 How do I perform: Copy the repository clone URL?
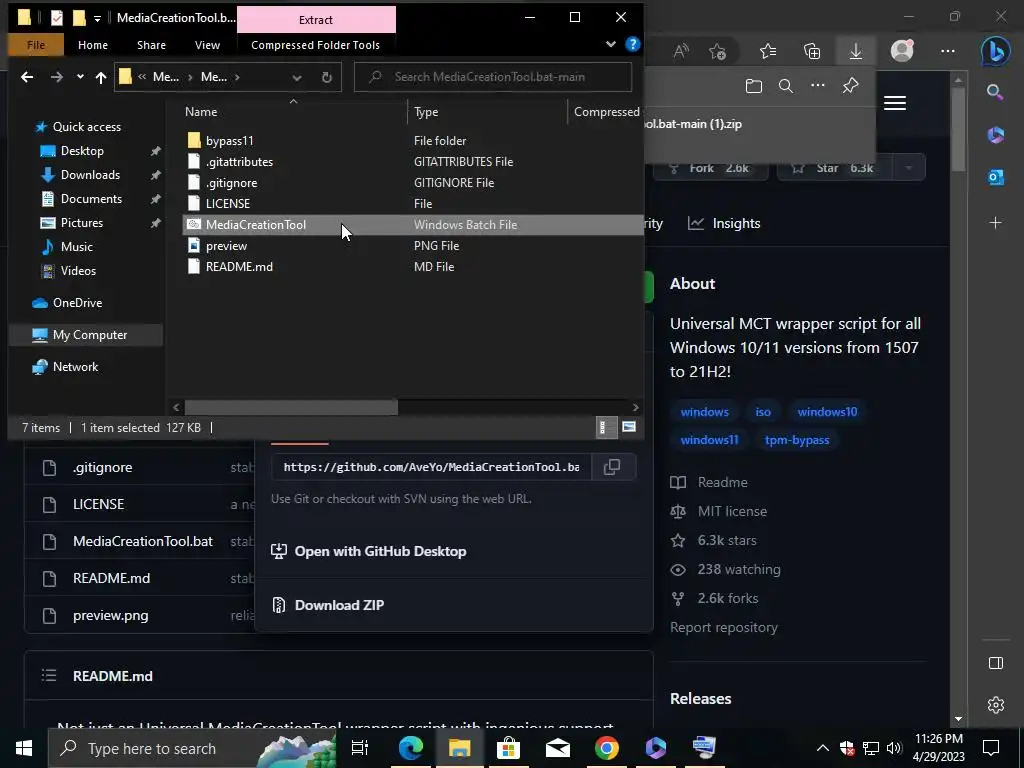pos(612,467)
